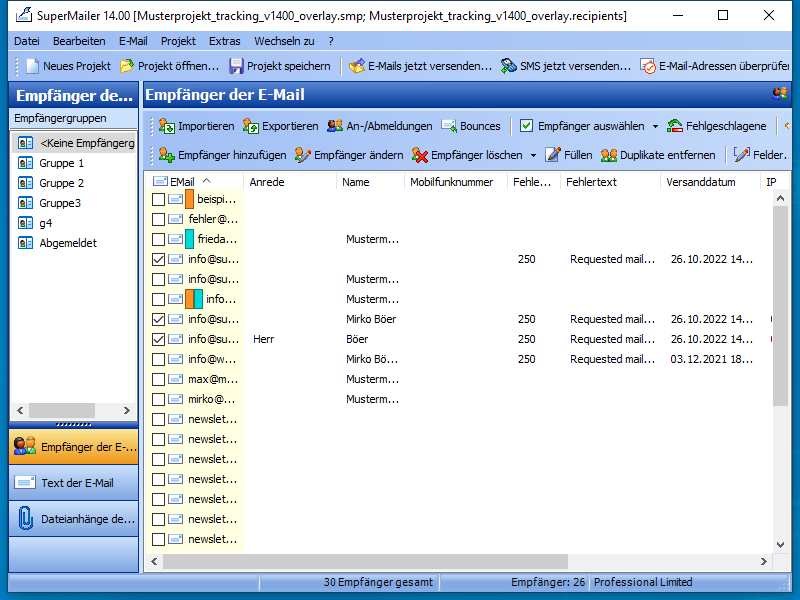Click '30 Empfänger gesamt' in status bar

(378, 582)
